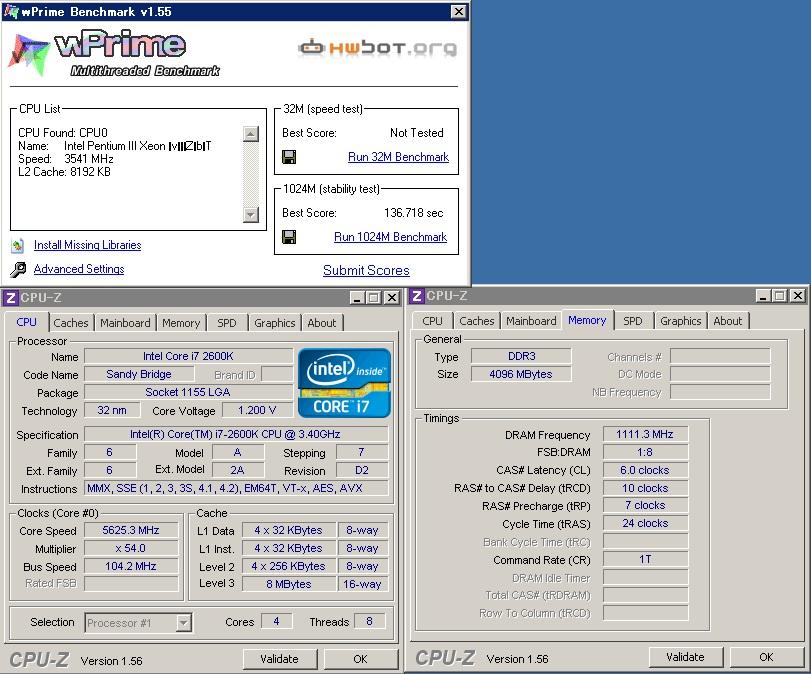Open the Submit Scores link
The height and width of the screenshot is (674, 811).
point(366,270)
